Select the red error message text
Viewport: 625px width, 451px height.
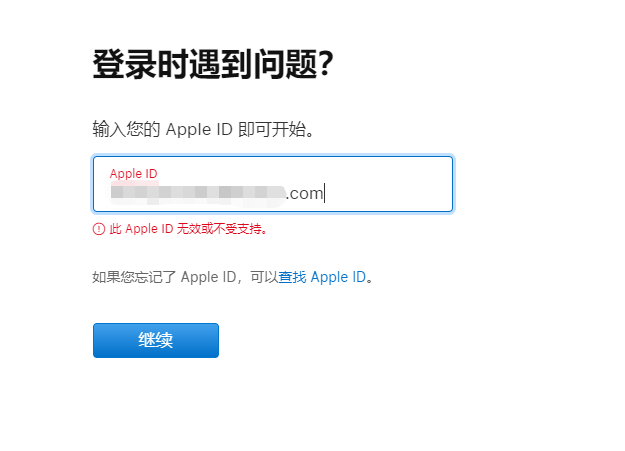pos(188,229)
